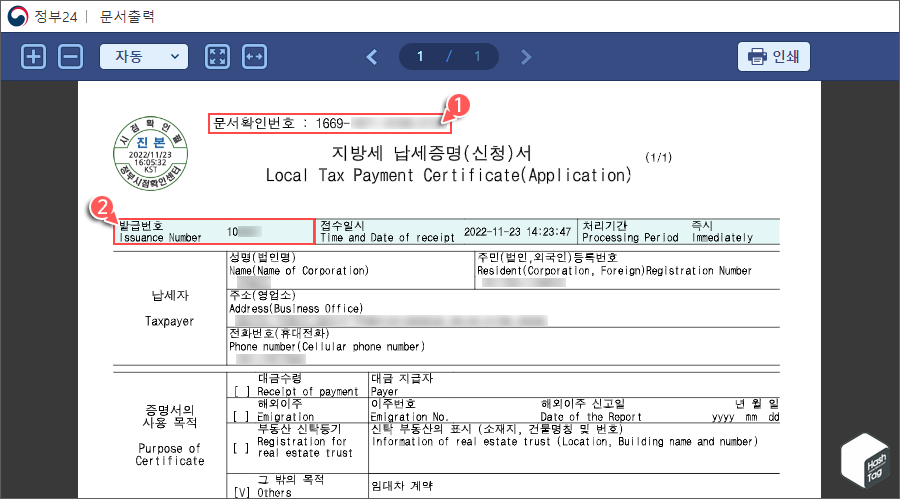Open the 자동 zoom level dropdown

click(x=143, y=57)
